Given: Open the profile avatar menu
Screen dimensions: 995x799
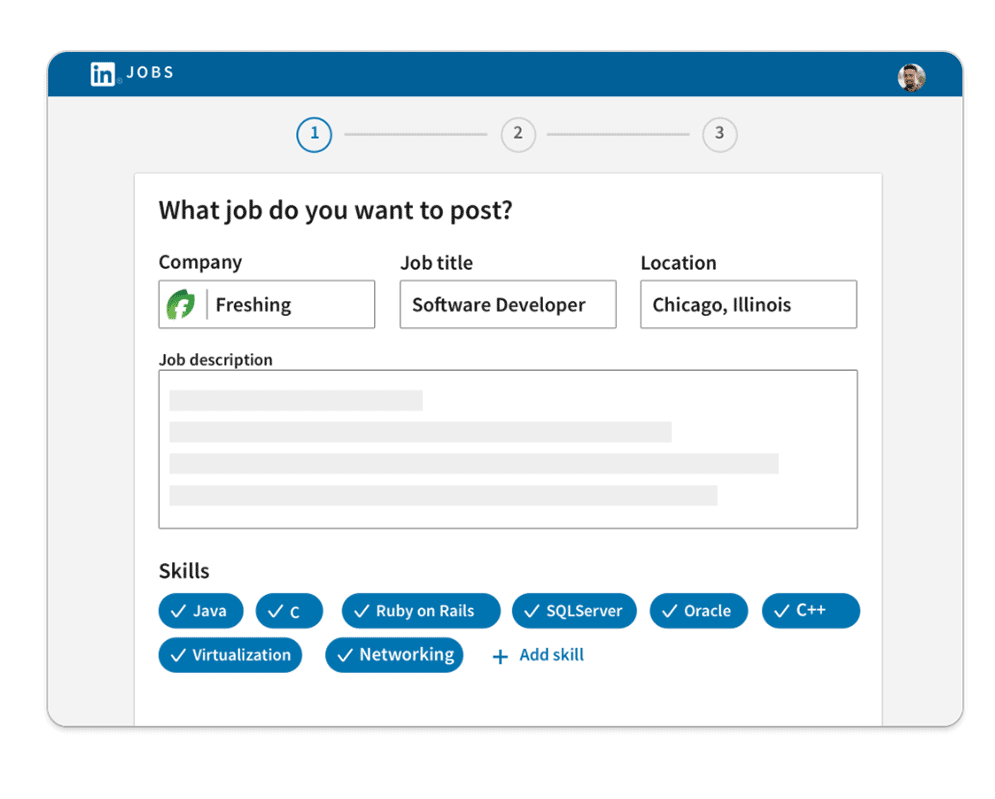Looking at the screenshot, I should pyautogui.click(x=911, y=77).
